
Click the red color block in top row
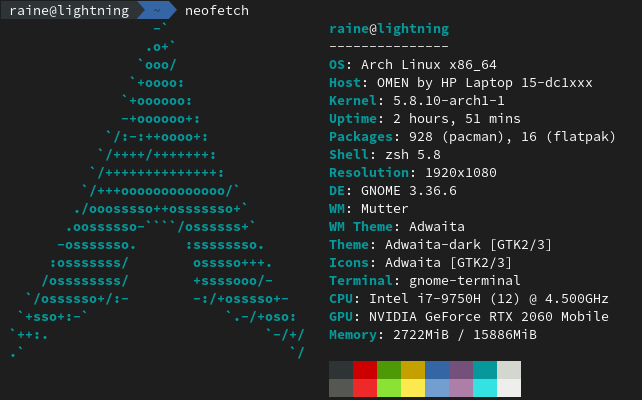point(365,370)
